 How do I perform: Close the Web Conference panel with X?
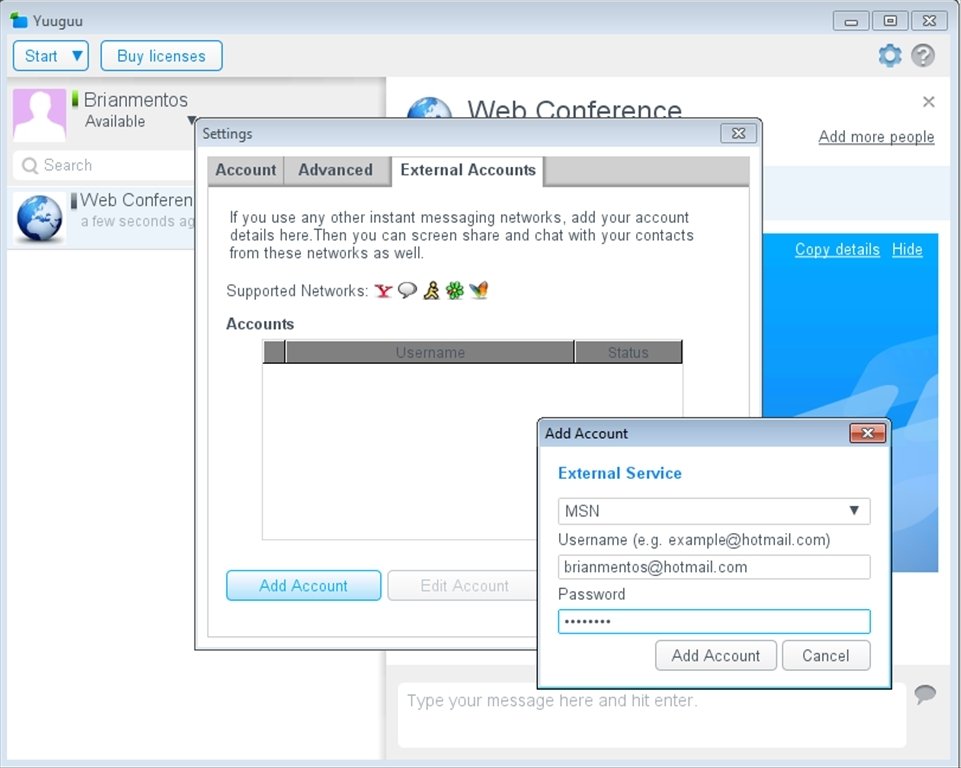pos(929,102)
